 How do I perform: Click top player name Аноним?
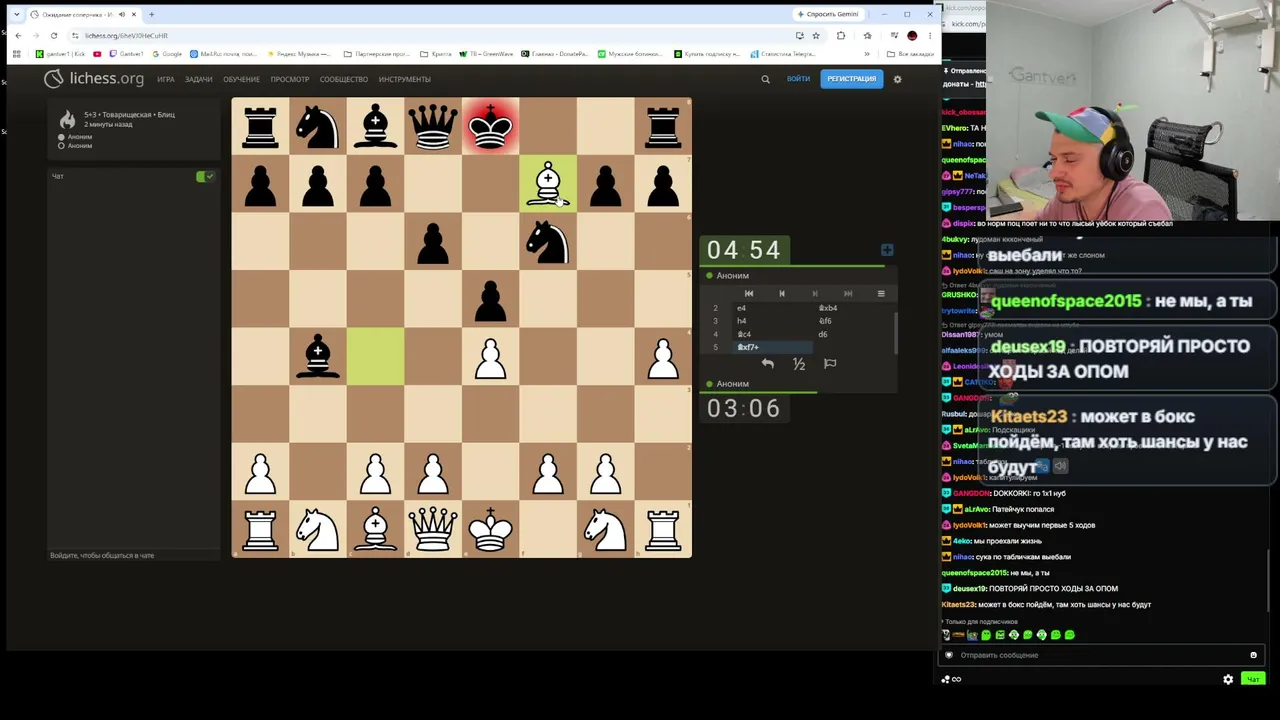point(732,275)
